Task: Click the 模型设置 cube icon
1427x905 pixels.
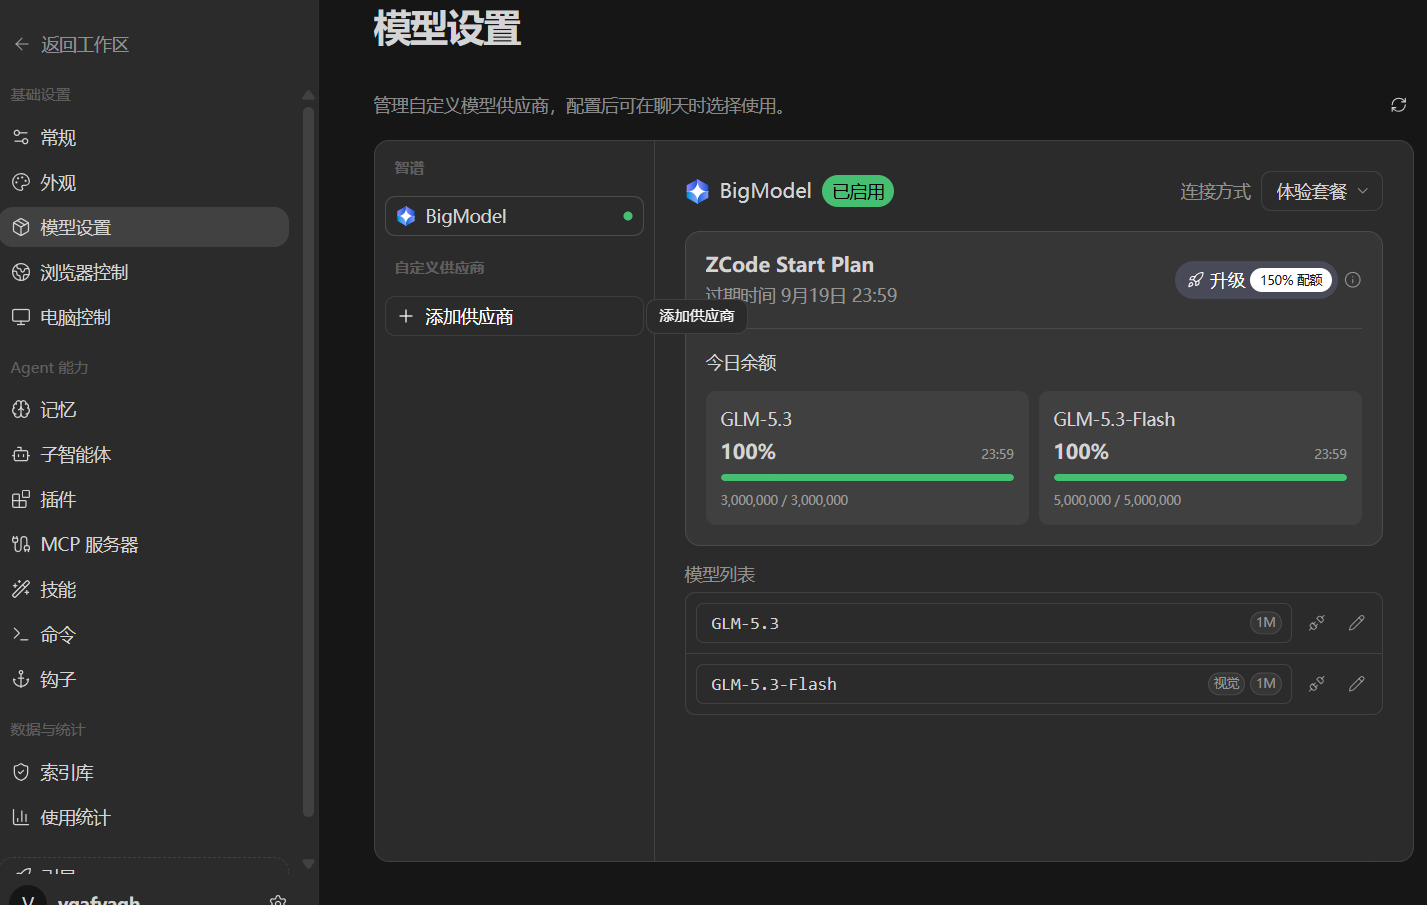Action: (21, 227)
